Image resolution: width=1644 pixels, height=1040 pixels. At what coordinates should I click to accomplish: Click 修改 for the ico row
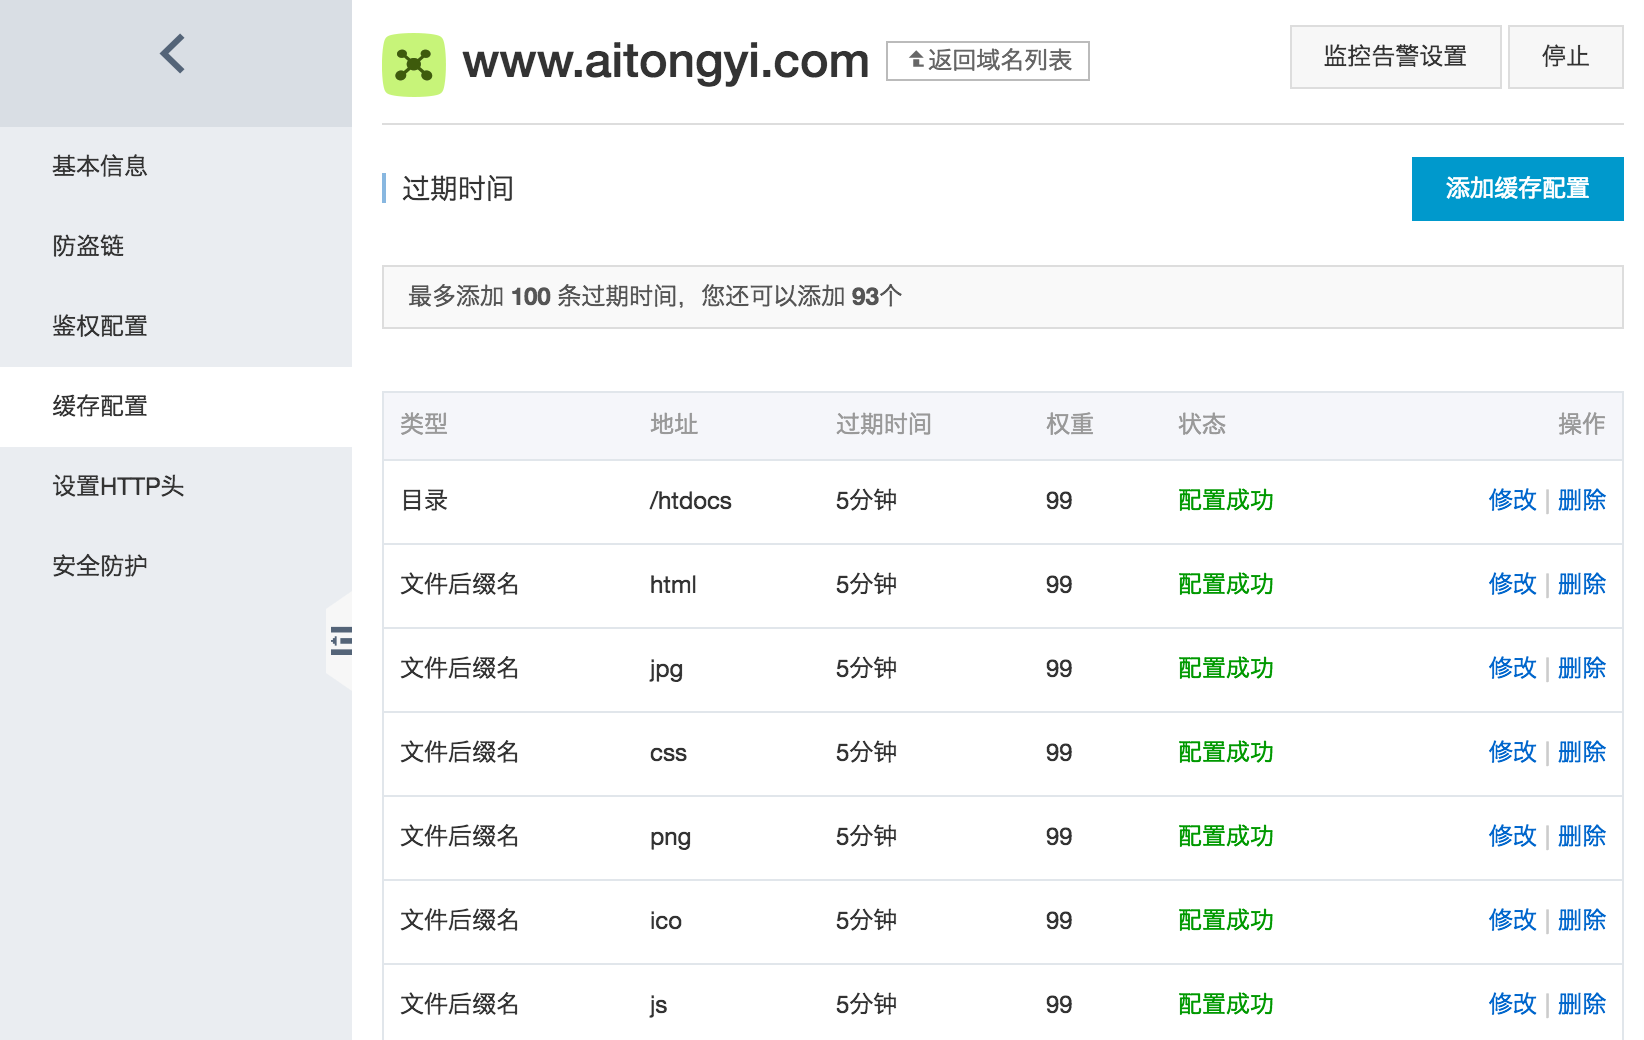[x=1512, y=920]
